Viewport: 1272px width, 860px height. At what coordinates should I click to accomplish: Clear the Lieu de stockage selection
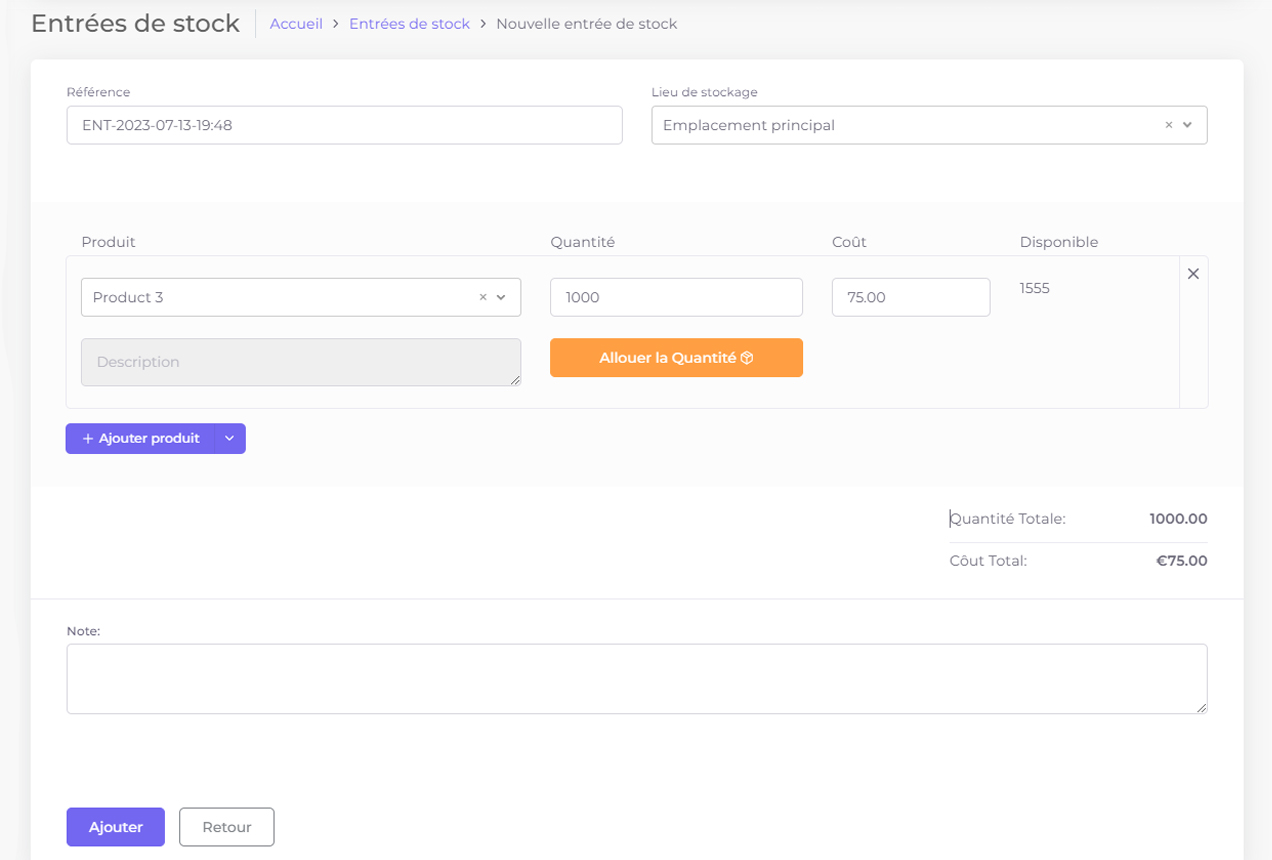1168,126
